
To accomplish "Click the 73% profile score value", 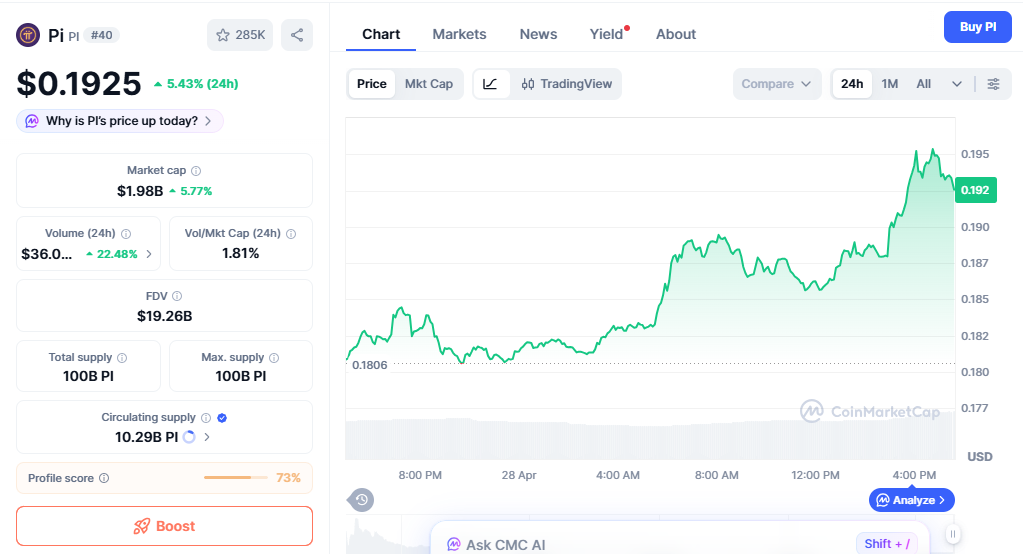I will 288,478.
